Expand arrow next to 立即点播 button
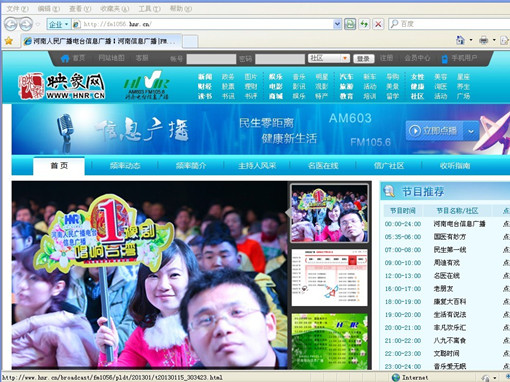Image resolution: width=510 pixels, height=382 pixels. tap(471, 131)
